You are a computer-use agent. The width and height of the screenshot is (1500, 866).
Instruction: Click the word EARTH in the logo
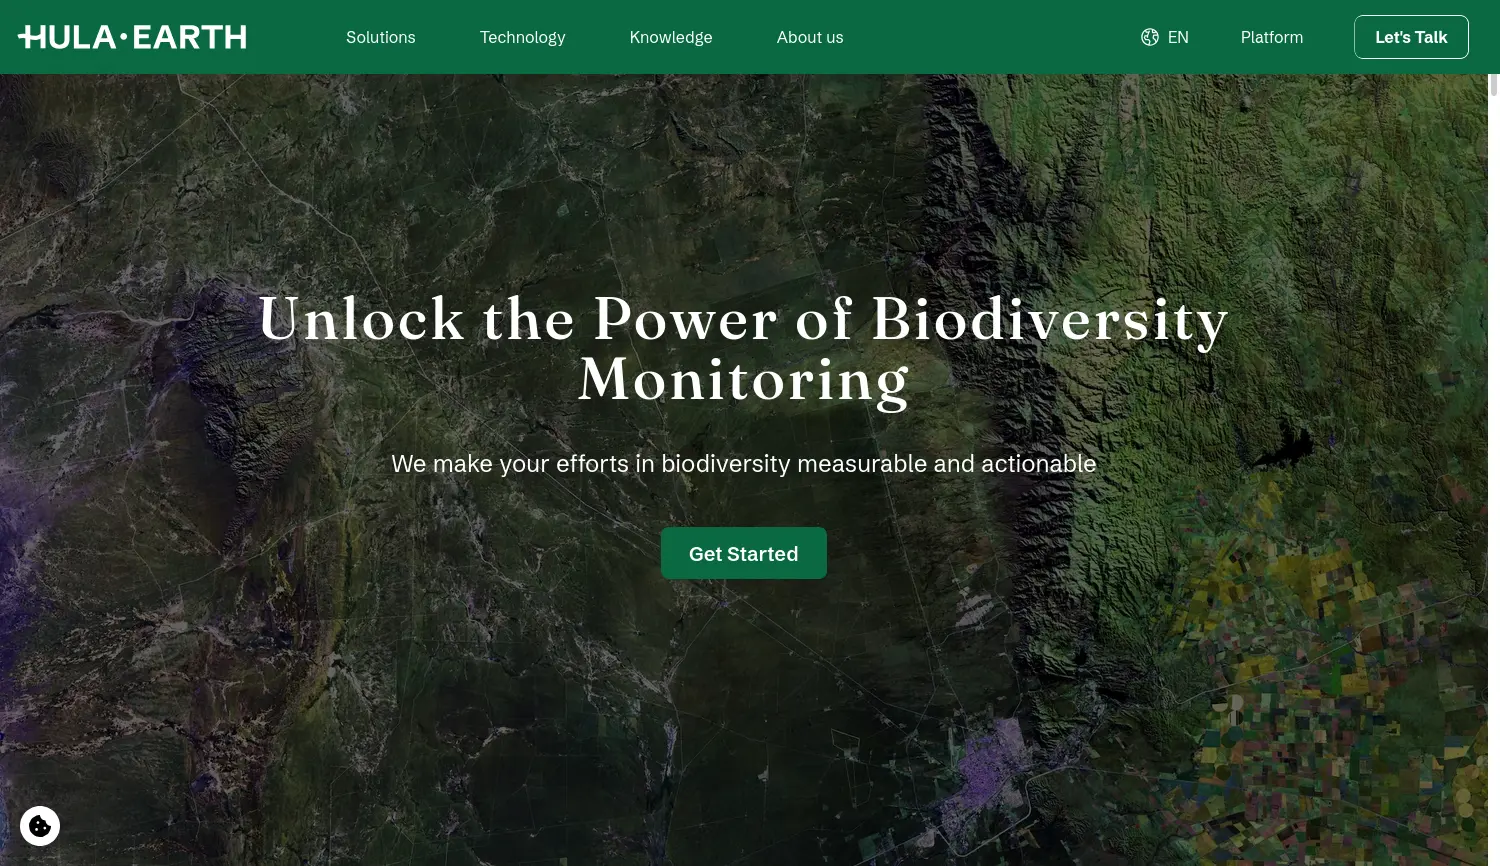190,37
